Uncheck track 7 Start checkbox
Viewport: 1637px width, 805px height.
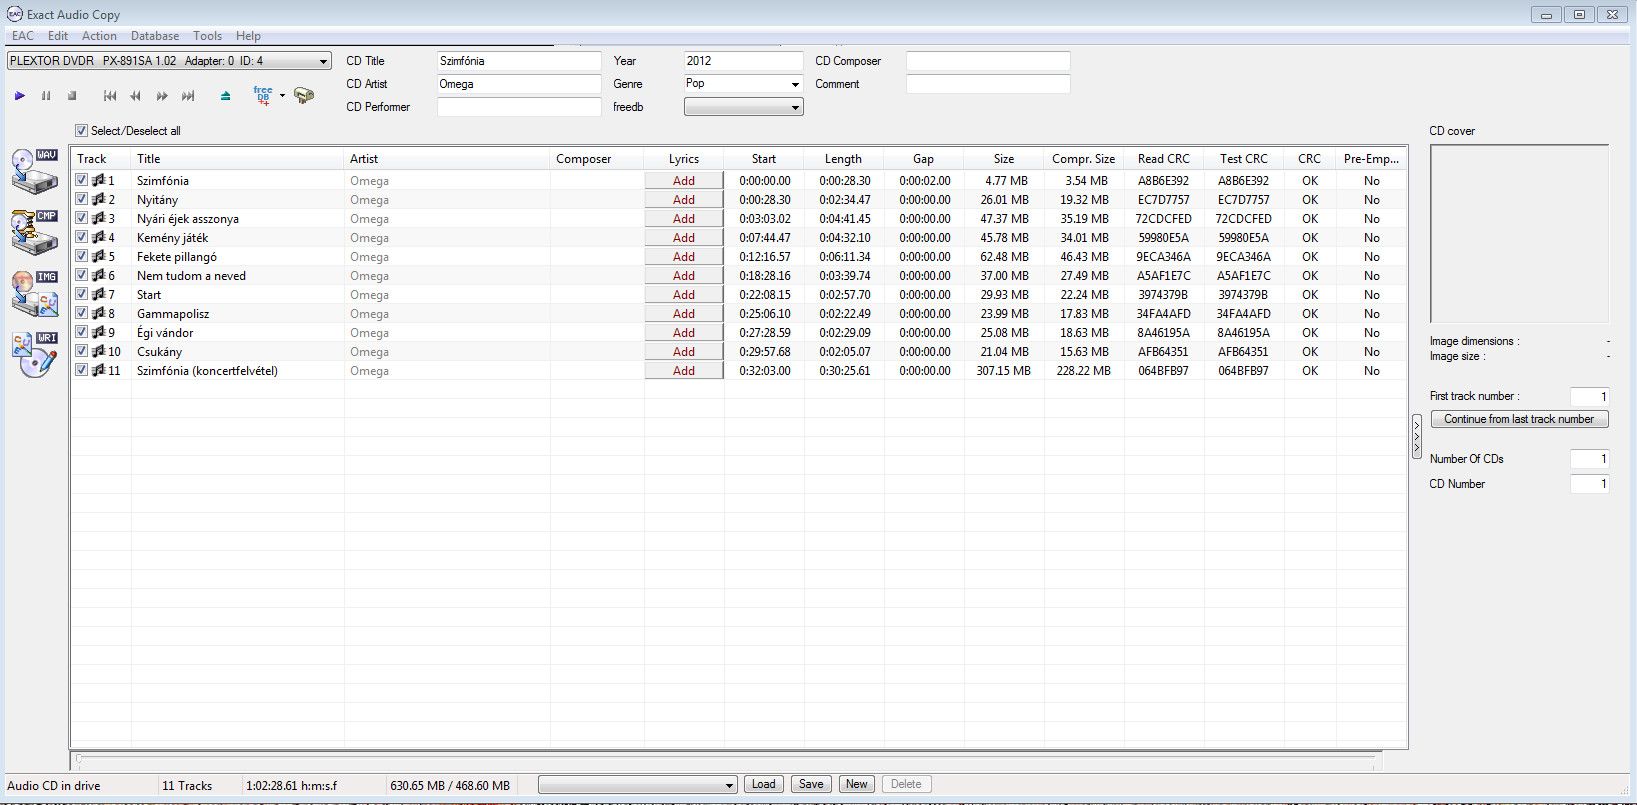(x=82, y=295)
